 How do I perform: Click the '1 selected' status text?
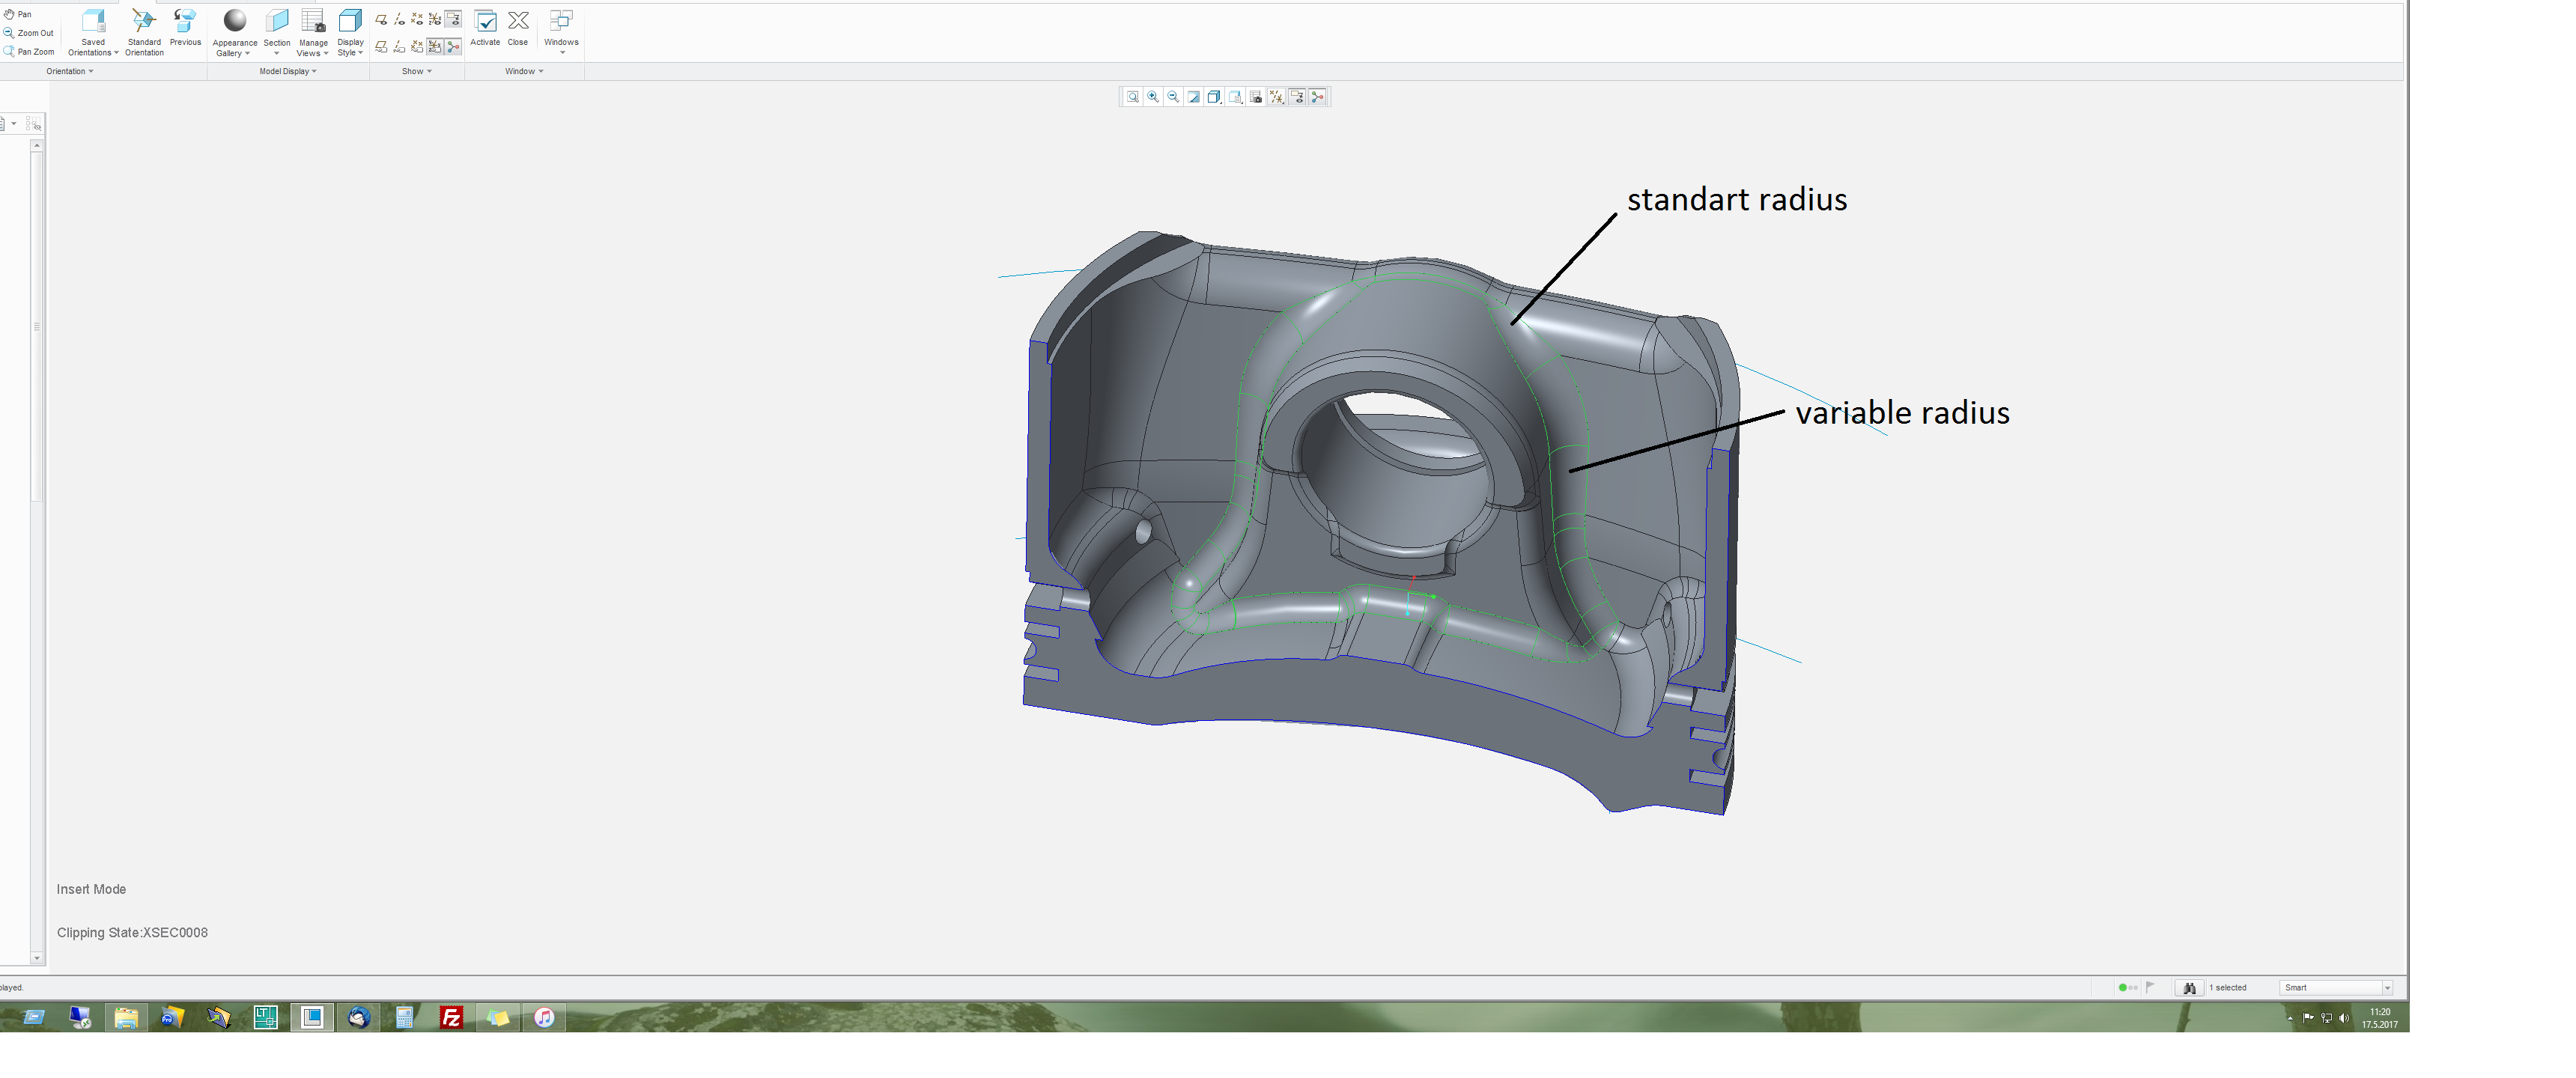[x=2228, y=988]
